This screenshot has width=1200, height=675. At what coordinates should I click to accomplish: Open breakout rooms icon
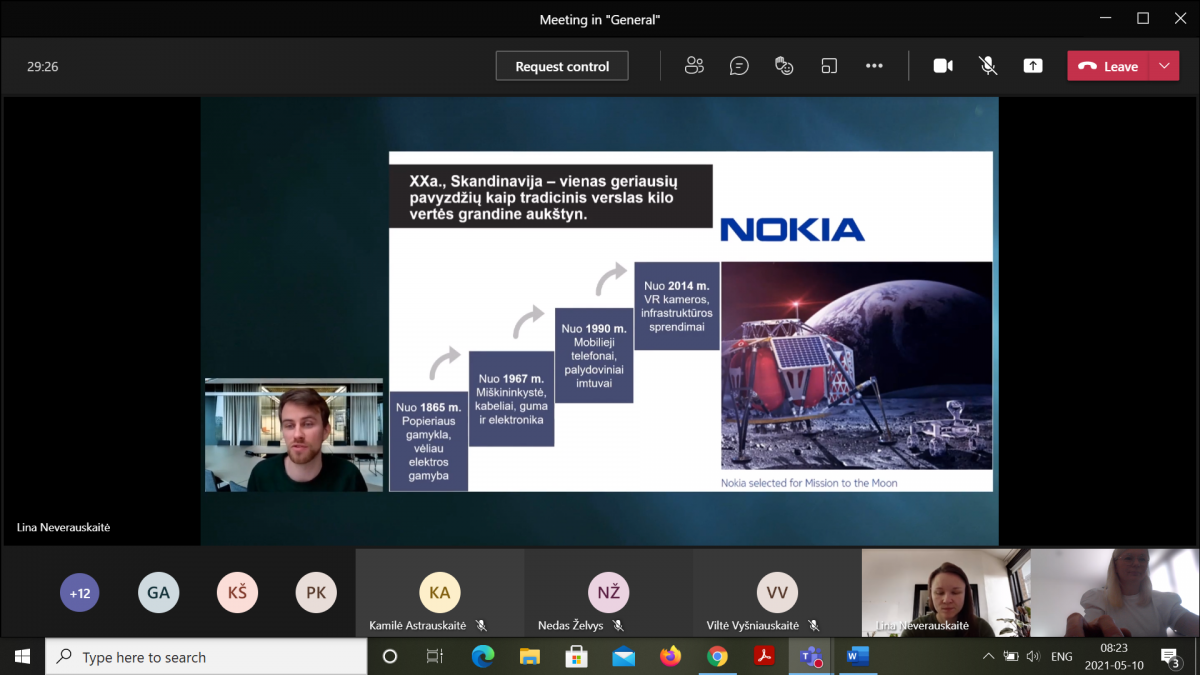coord(829,66)
